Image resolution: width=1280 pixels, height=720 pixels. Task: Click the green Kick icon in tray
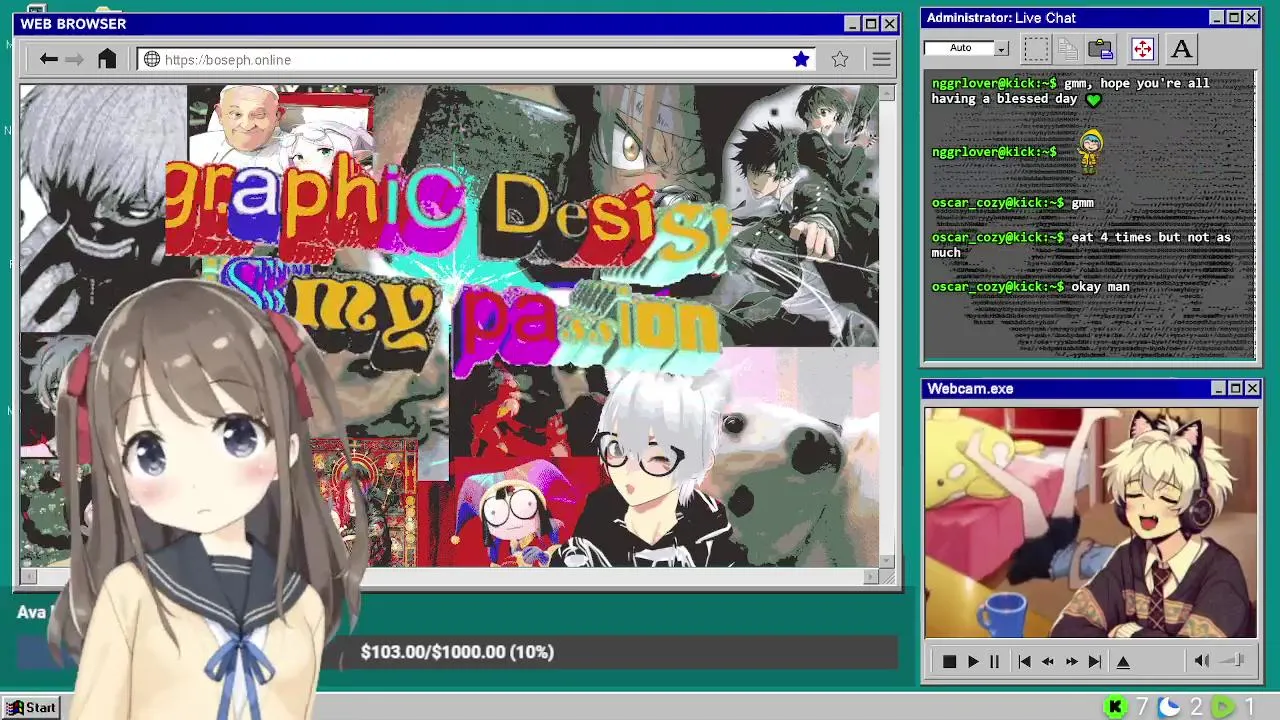(1115, 707)
